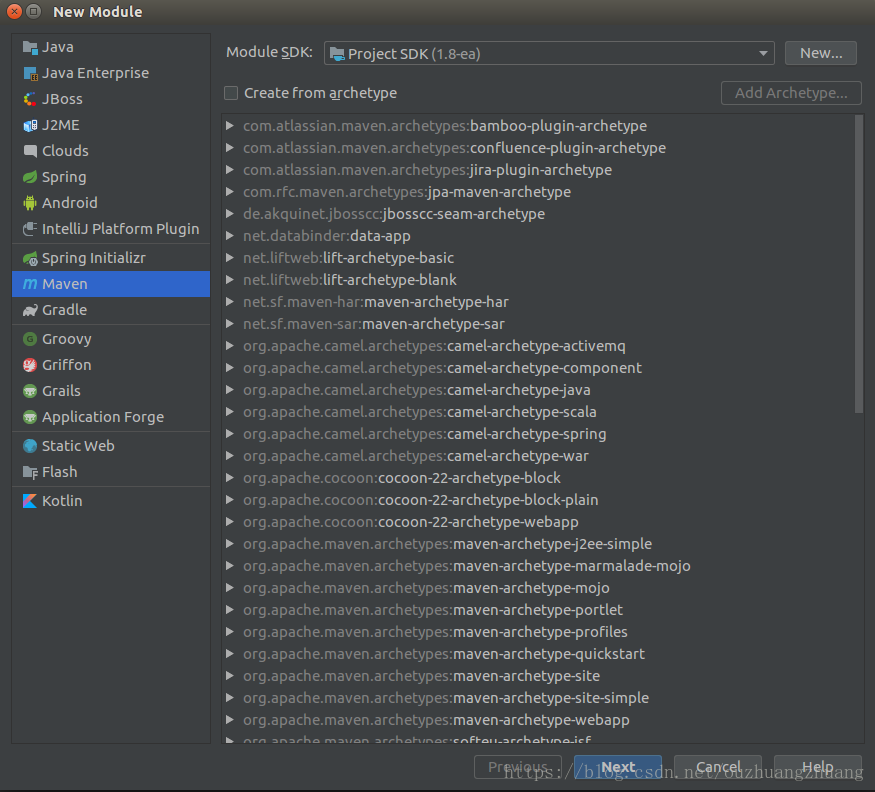Select Java Enterprise label

95,73
